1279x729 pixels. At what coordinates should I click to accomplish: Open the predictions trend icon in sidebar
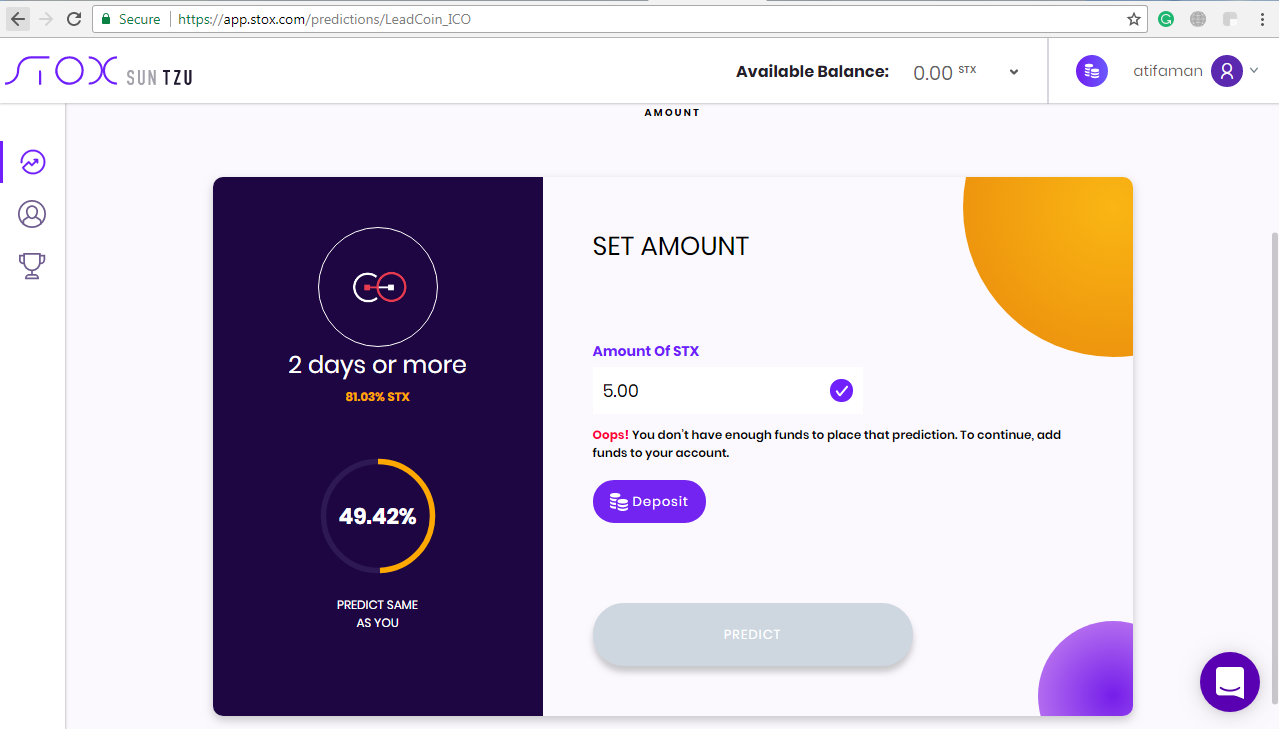32,162
